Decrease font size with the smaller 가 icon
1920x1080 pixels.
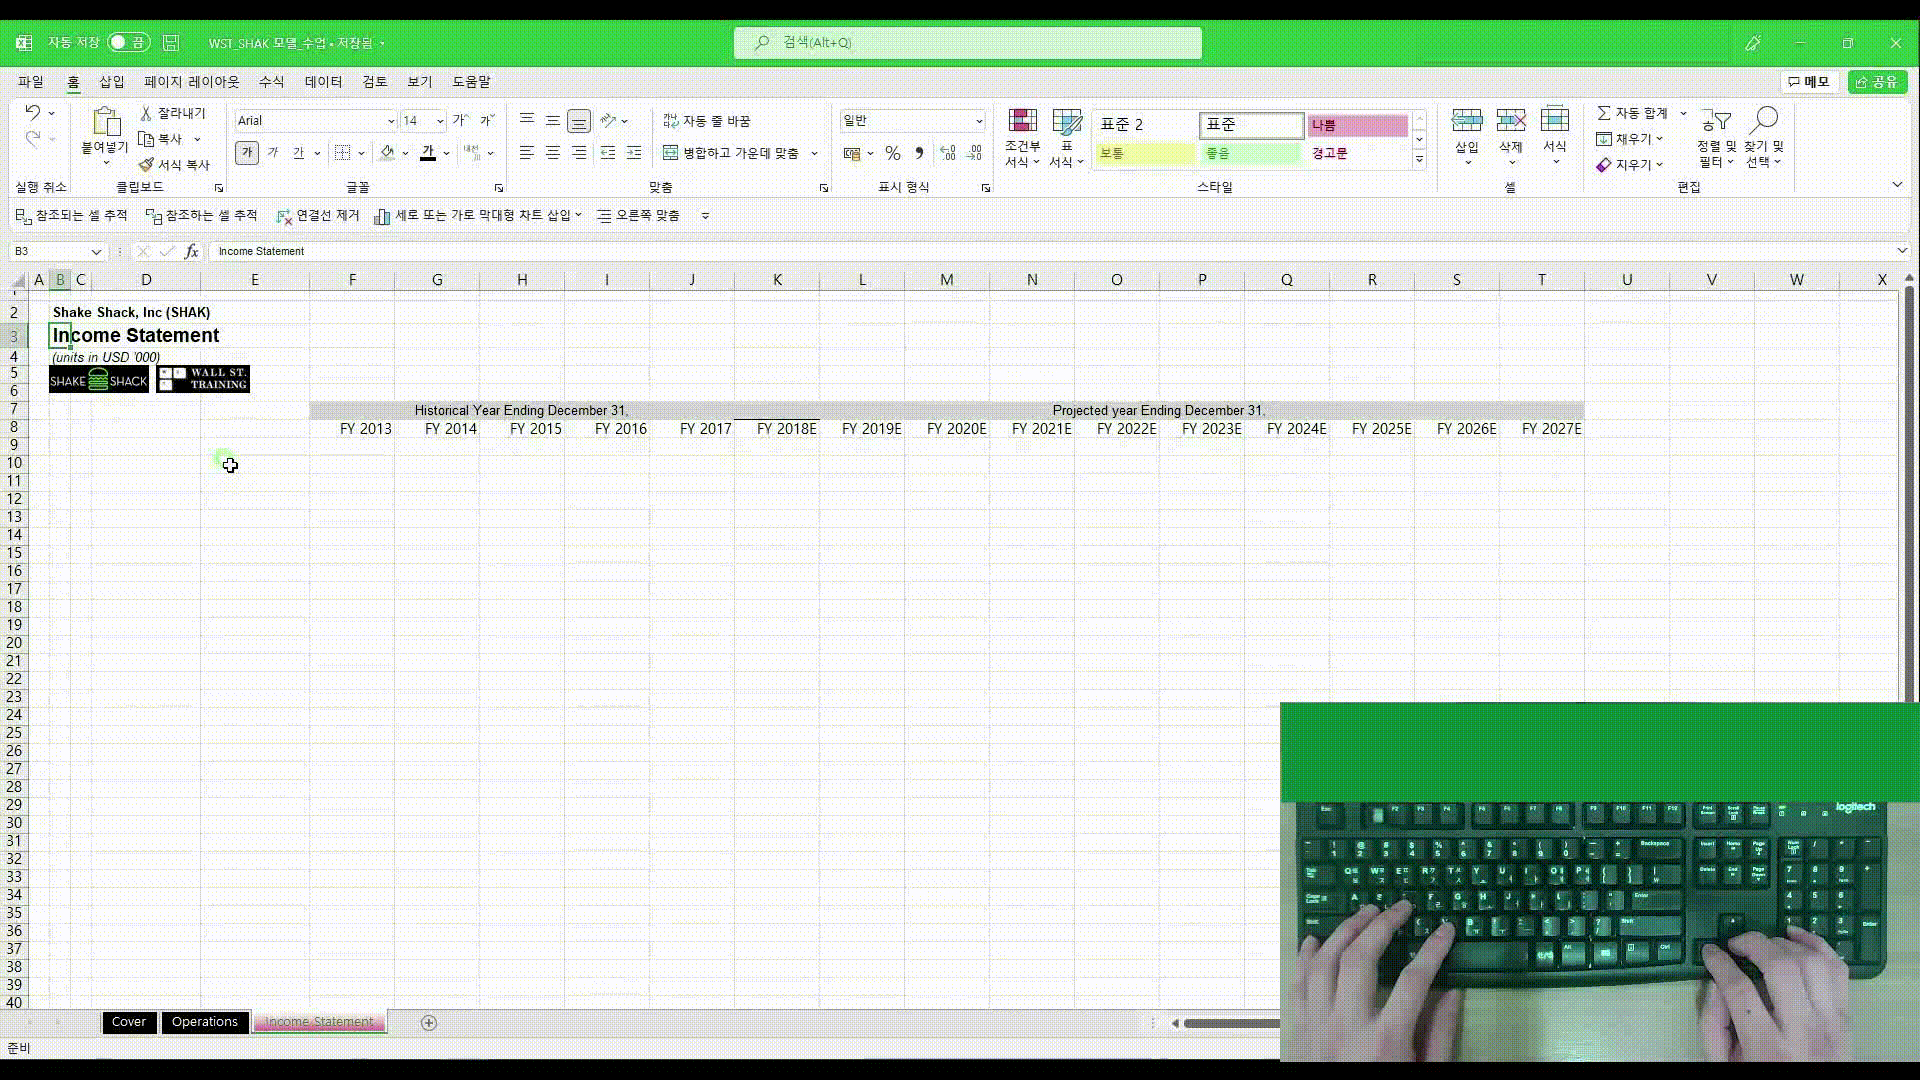click(x=487, y=120)
